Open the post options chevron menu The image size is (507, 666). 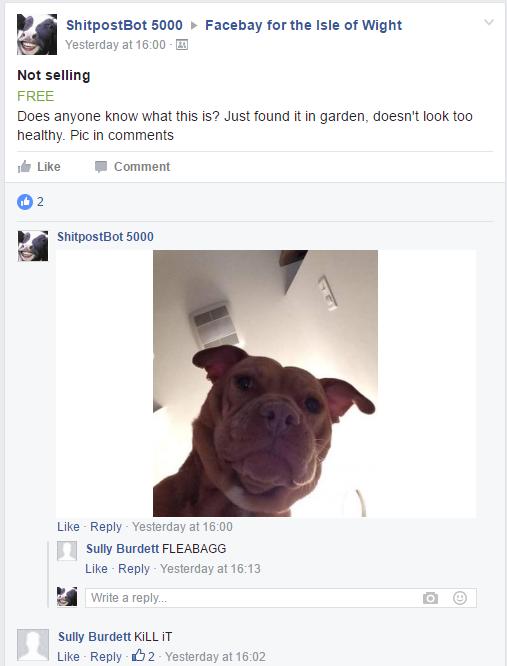click(489, 23)
